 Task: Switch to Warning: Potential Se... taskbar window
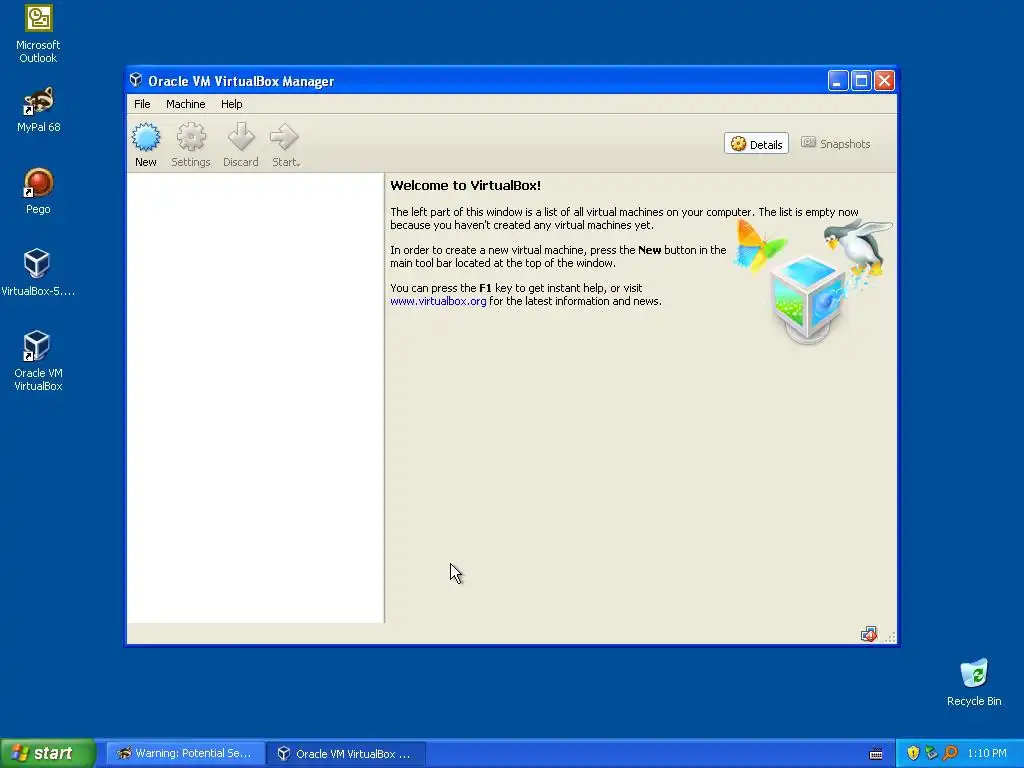185,754
